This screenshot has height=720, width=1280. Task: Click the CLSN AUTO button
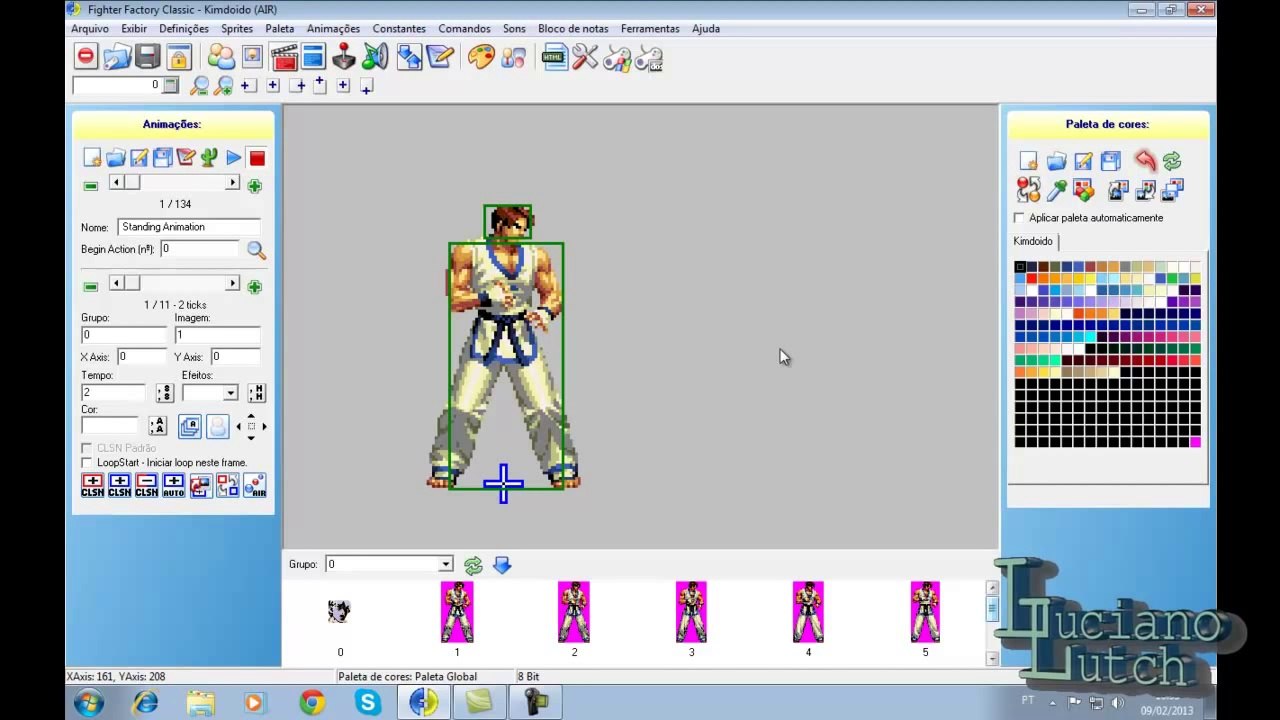(x=174, y=486)
